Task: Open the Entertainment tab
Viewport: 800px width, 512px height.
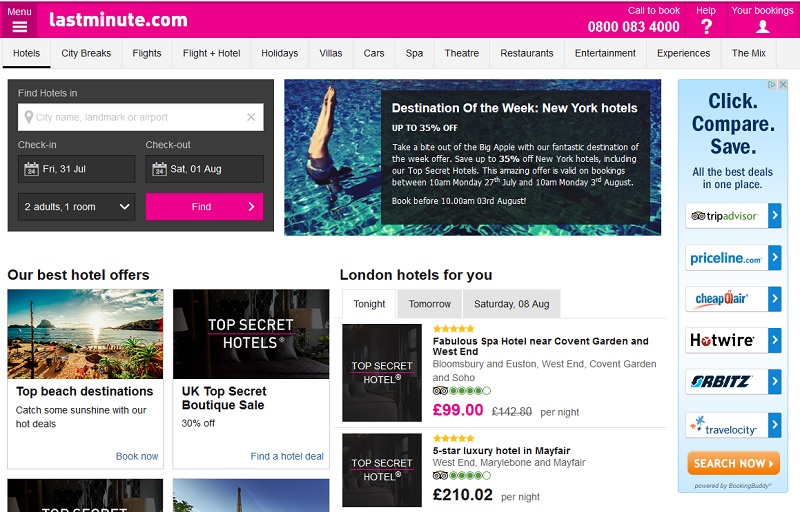Action: [x=606, y=54]
